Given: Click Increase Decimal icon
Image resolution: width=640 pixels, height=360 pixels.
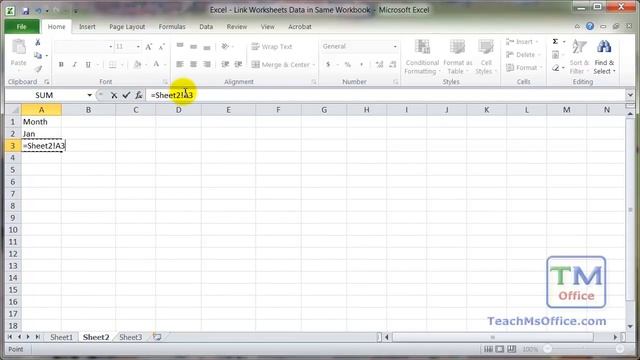Looking at the screenshot, I should pos(379,64).
